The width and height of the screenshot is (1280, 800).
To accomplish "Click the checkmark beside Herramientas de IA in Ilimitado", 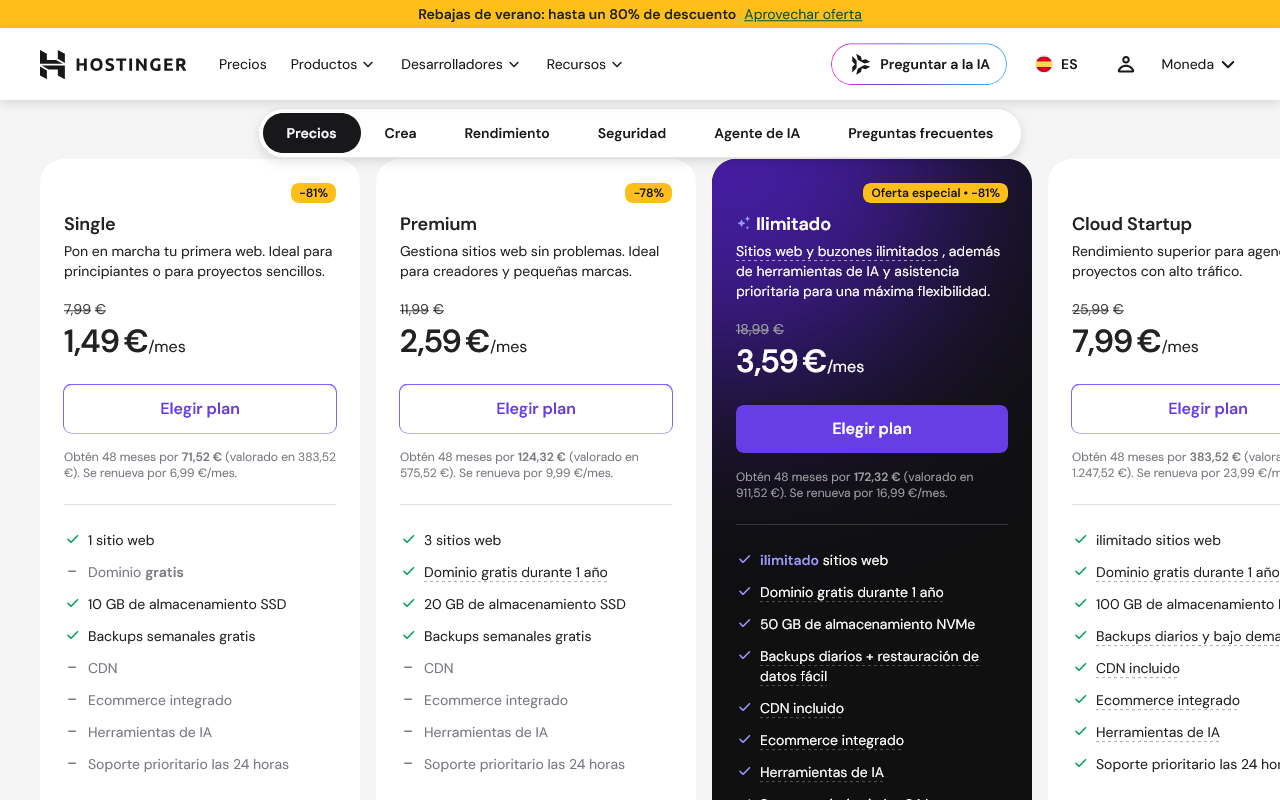I will 744,772.
